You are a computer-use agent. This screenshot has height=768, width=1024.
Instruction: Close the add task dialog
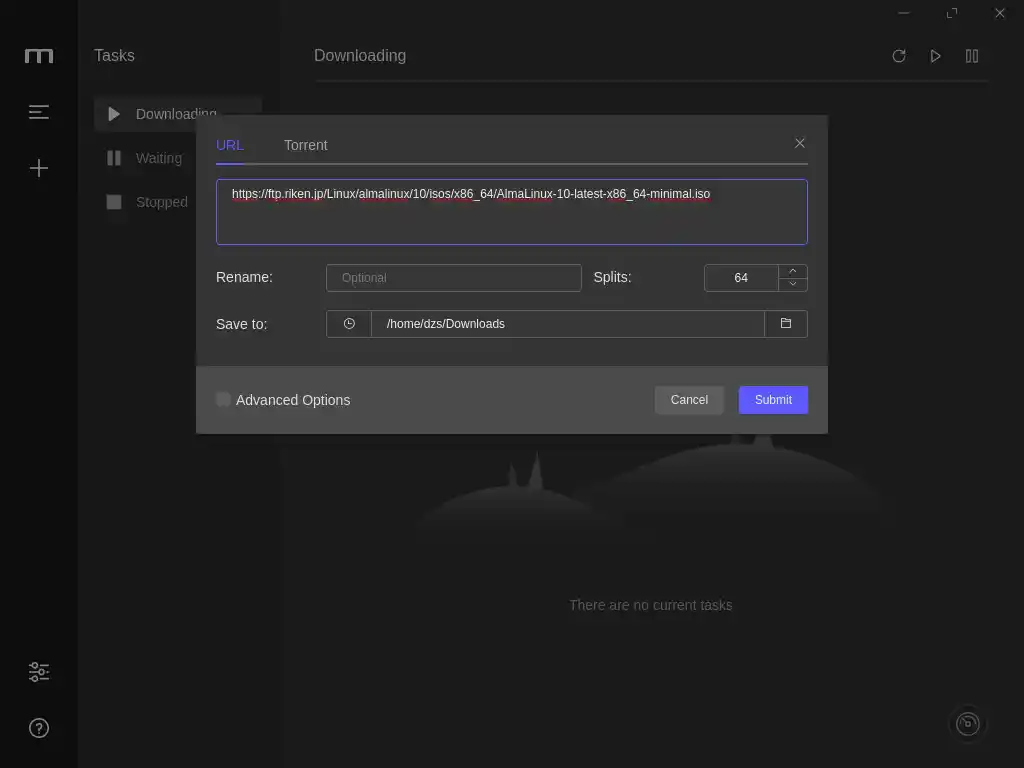point(799,143)
